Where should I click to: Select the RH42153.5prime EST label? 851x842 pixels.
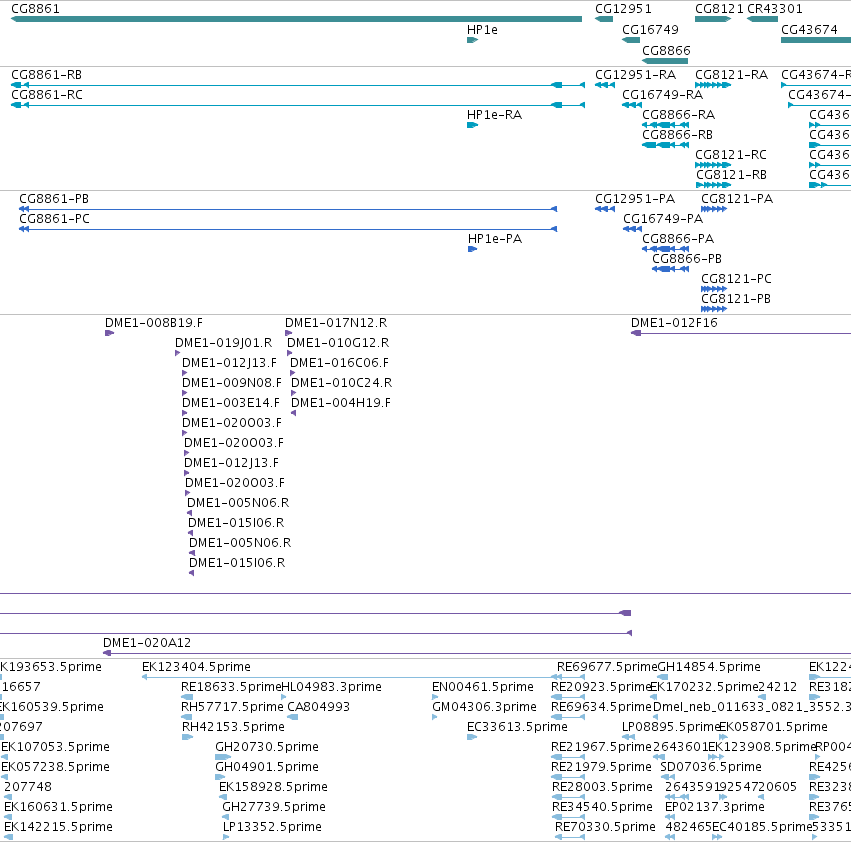(x=233, y=727)
